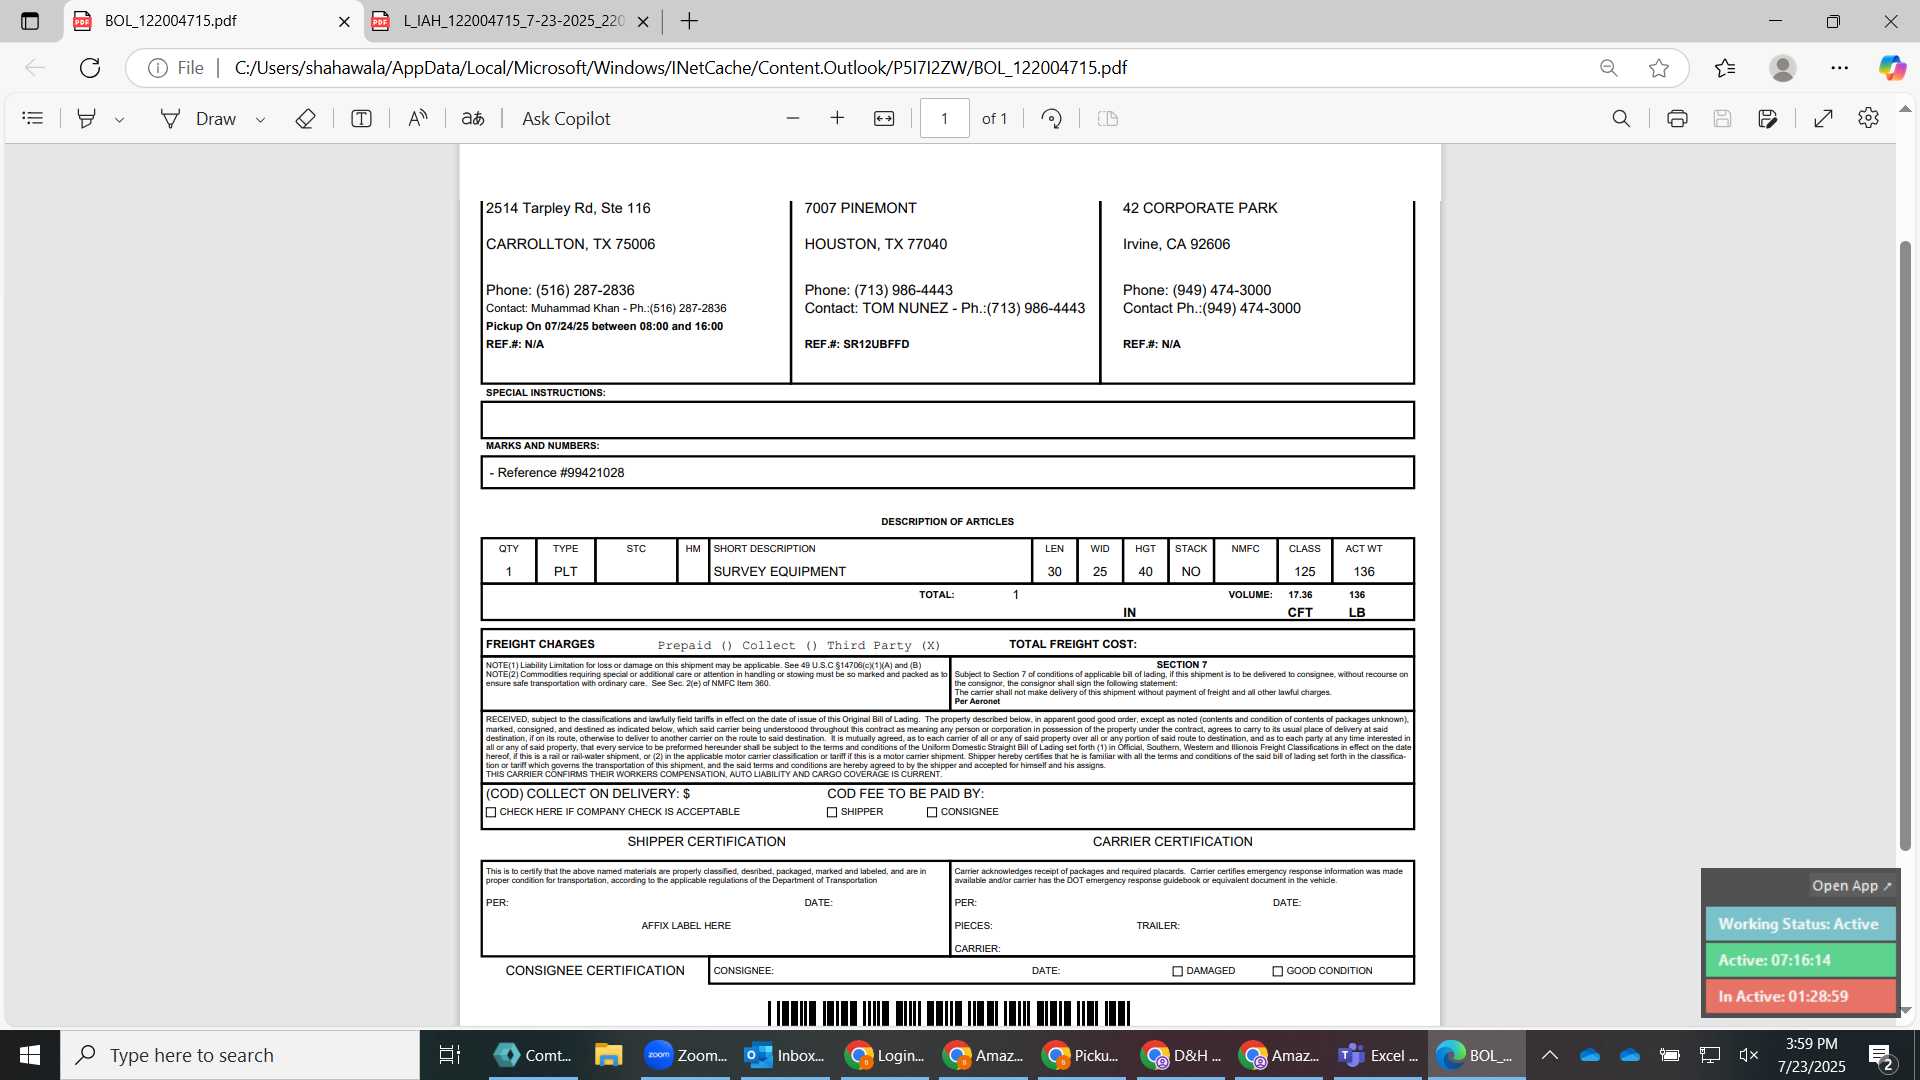Open Settings and more menu

click(1839, 68)
